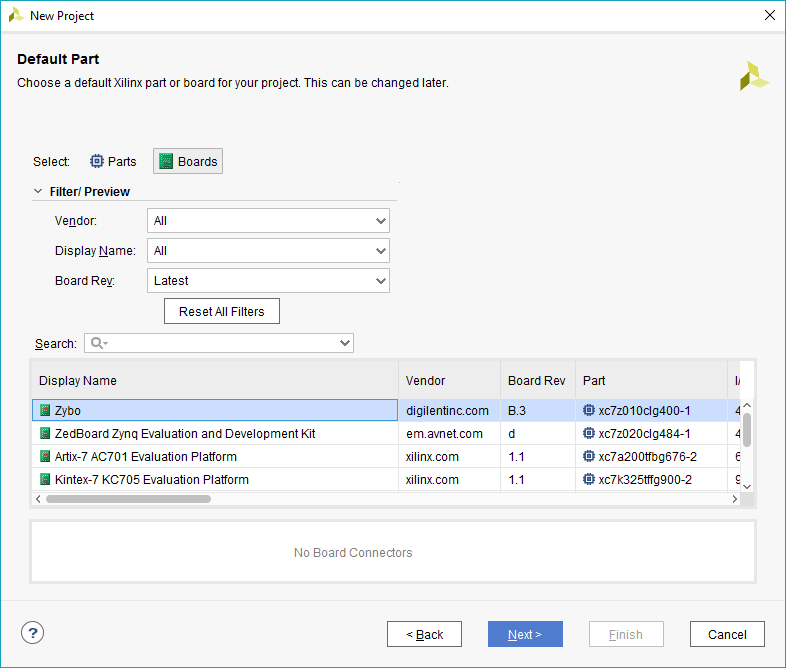The image size is (786, 668).
Task: Click the Artix-7 AC701 board icon
Action: click(x=45, y=457)
